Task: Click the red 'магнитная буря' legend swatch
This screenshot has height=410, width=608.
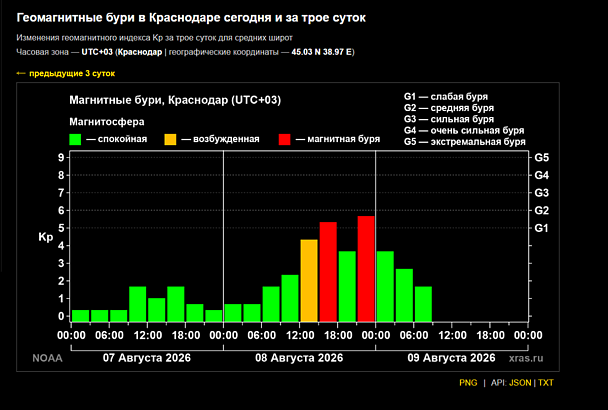Action: pyautogui.click(x=285, y=139)
